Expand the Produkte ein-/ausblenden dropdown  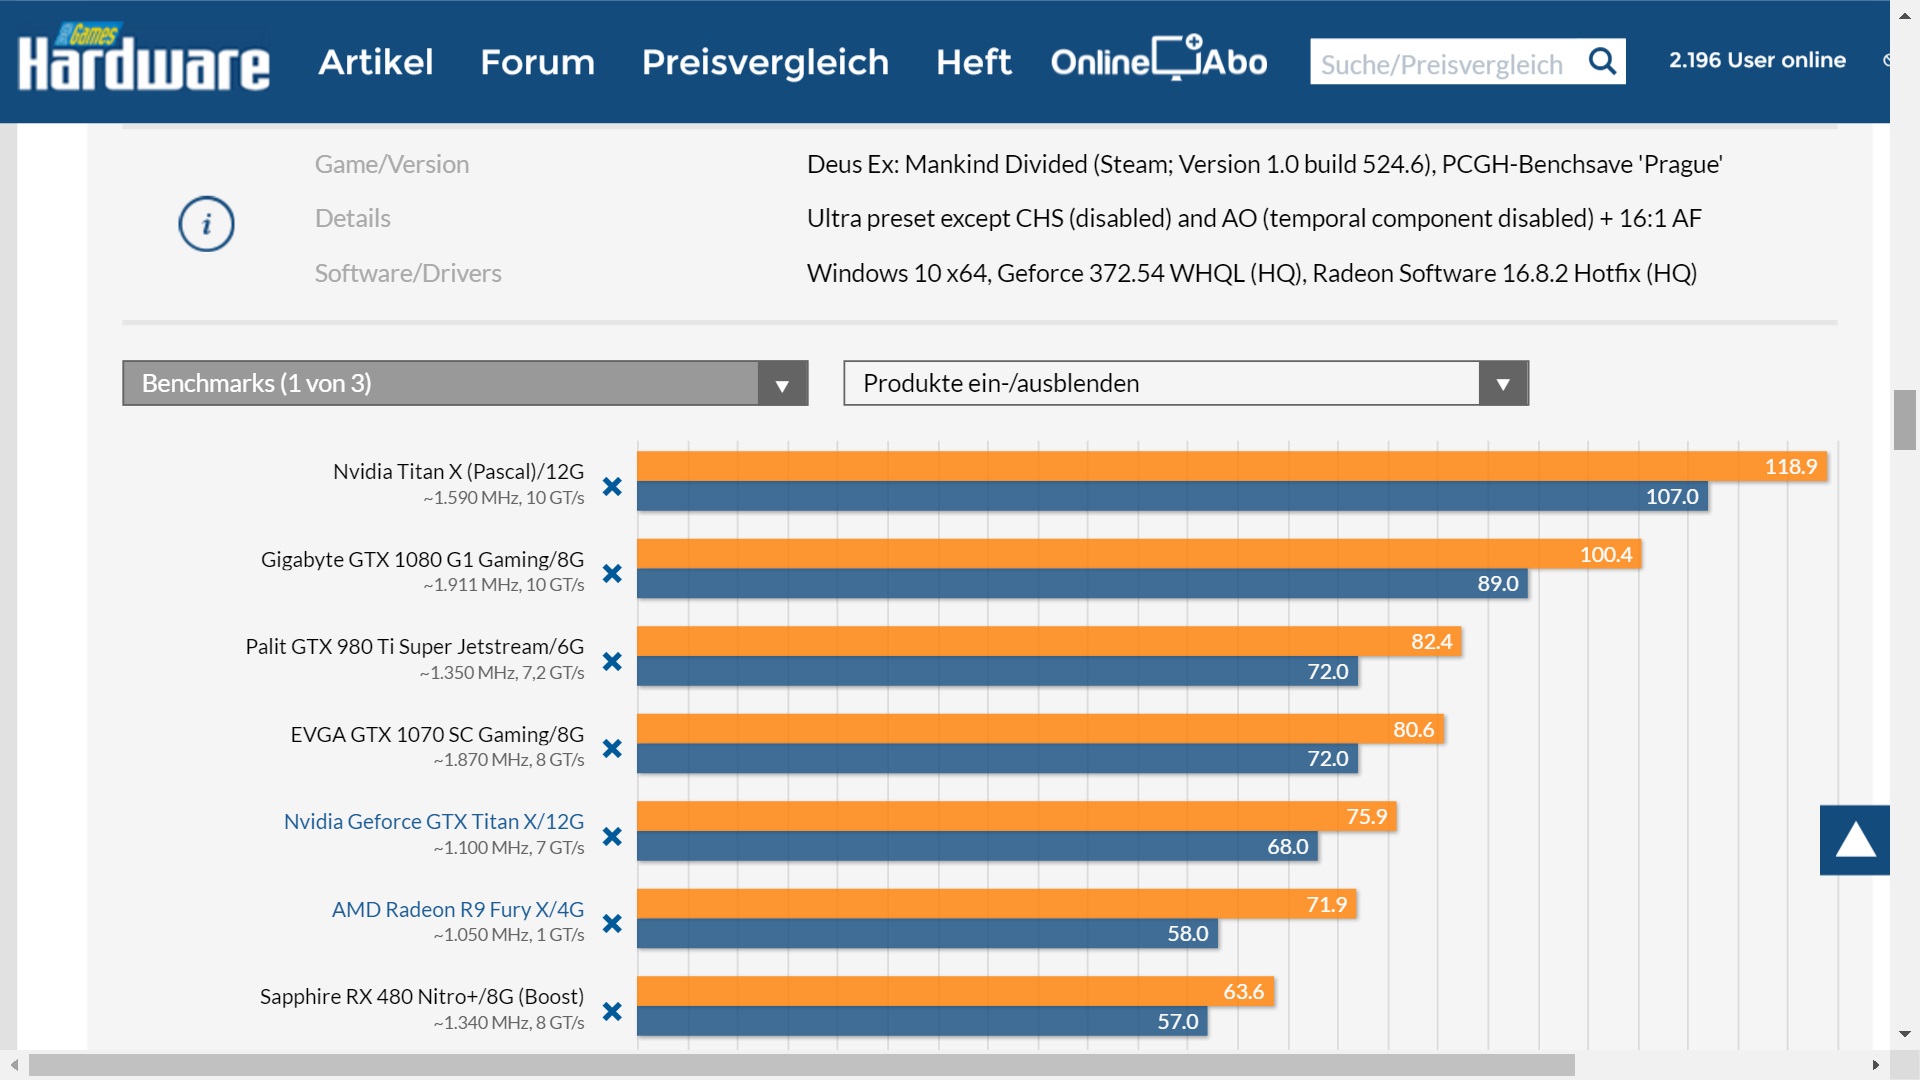click(x=1185, y=383)
